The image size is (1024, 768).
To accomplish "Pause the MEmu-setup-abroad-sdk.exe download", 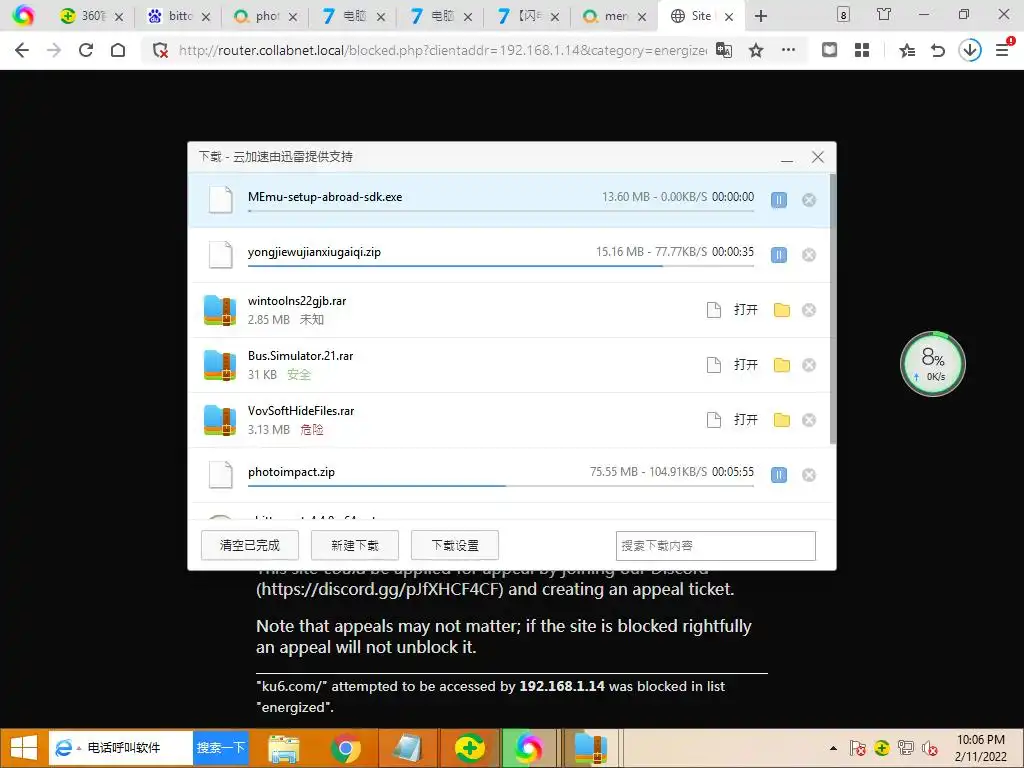I will pyautogui.click(x=778, y=200).
